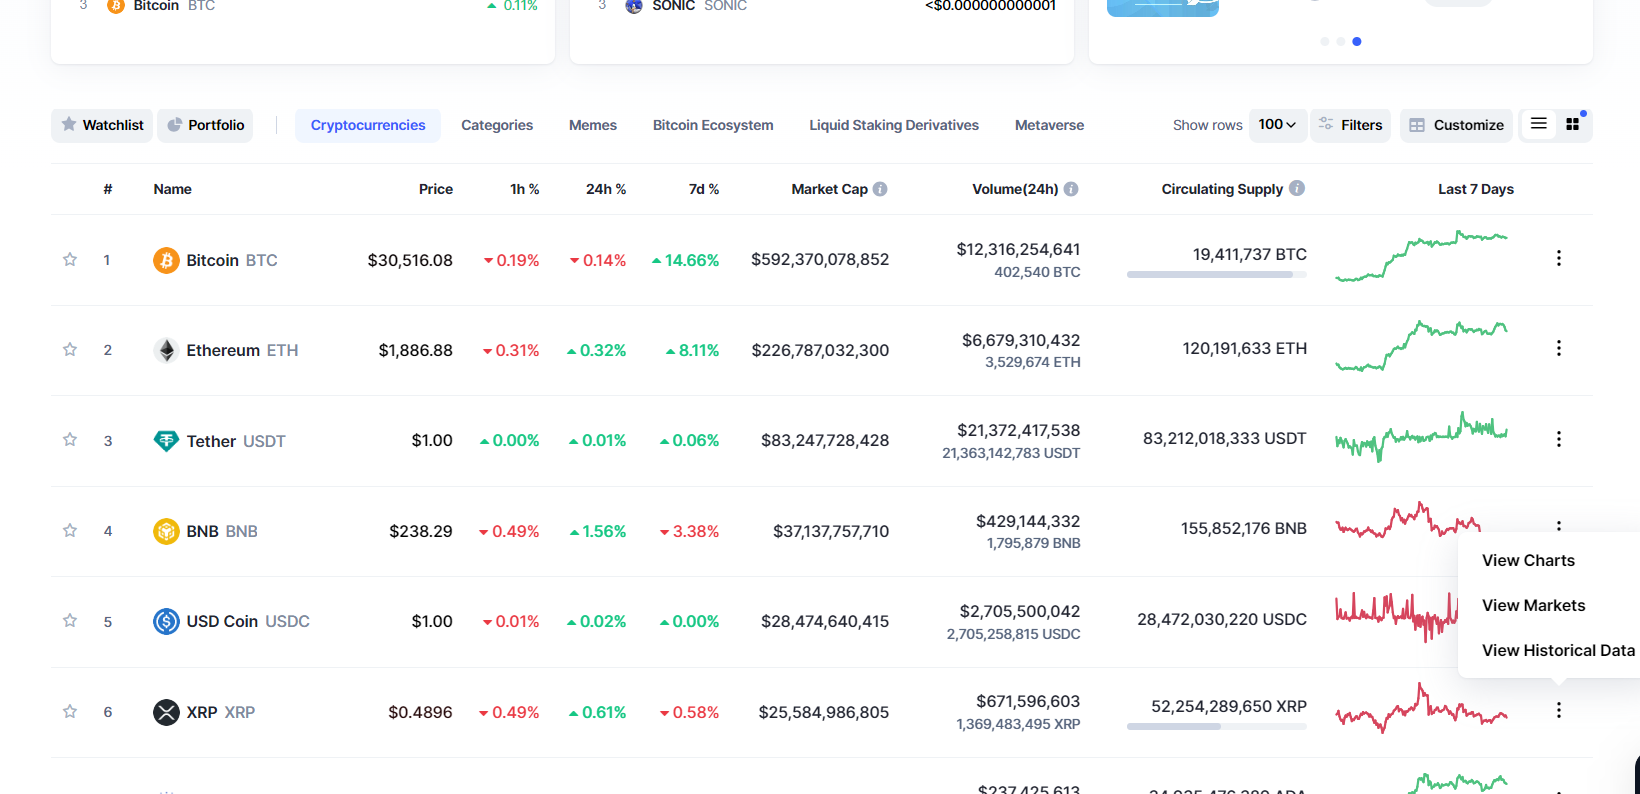This screenshot has height=794, width=1640.
Task: Open the Circulating Supply info icon
Action: (x=1297, y=188)
